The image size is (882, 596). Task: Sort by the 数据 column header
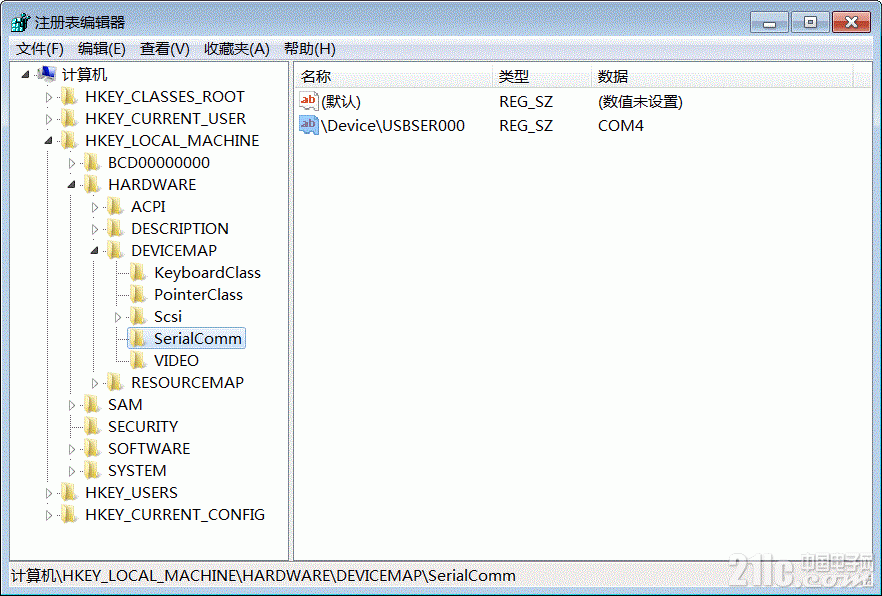pyautogui.click(x=723, y=76)
